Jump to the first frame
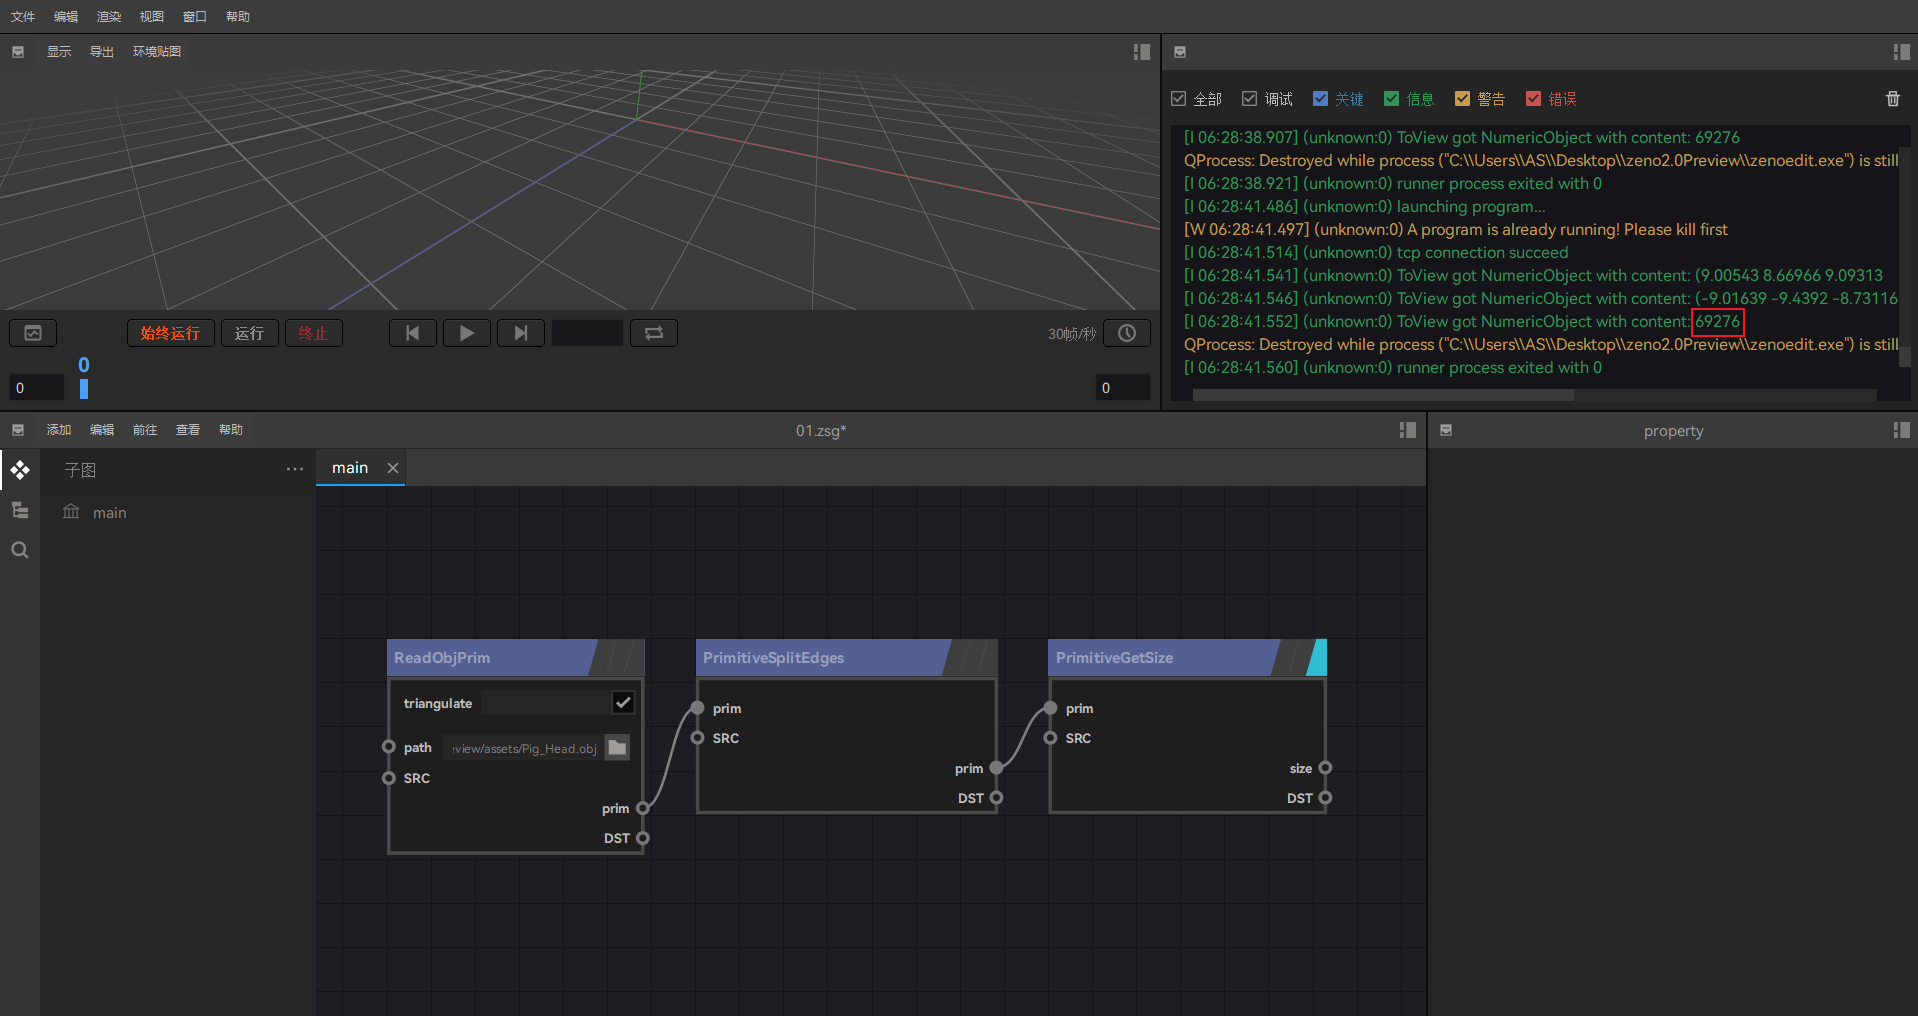This screenshot has width=1918, height=1016. (x=412, y=333)
